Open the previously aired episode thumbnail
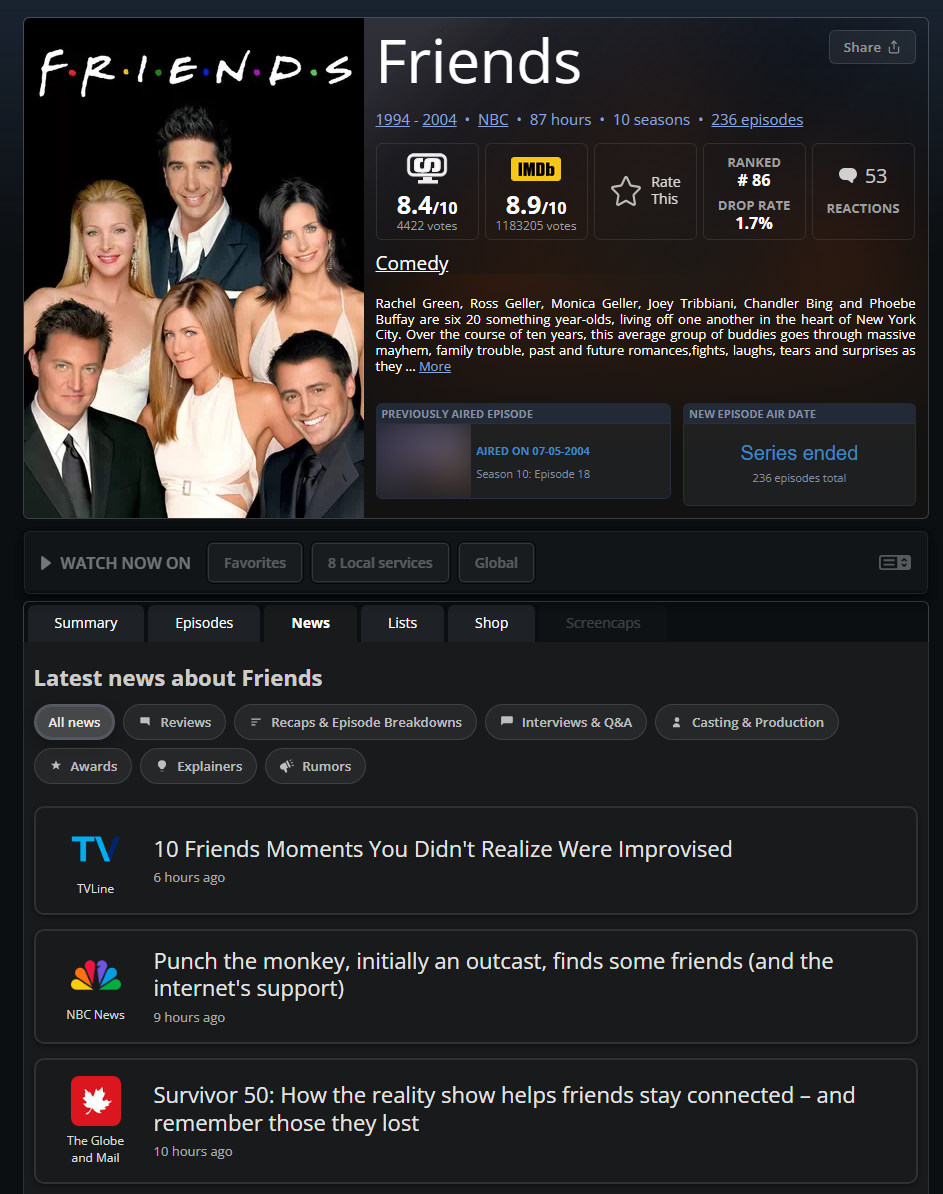943x1194 pixels. [x=424, y=461]
